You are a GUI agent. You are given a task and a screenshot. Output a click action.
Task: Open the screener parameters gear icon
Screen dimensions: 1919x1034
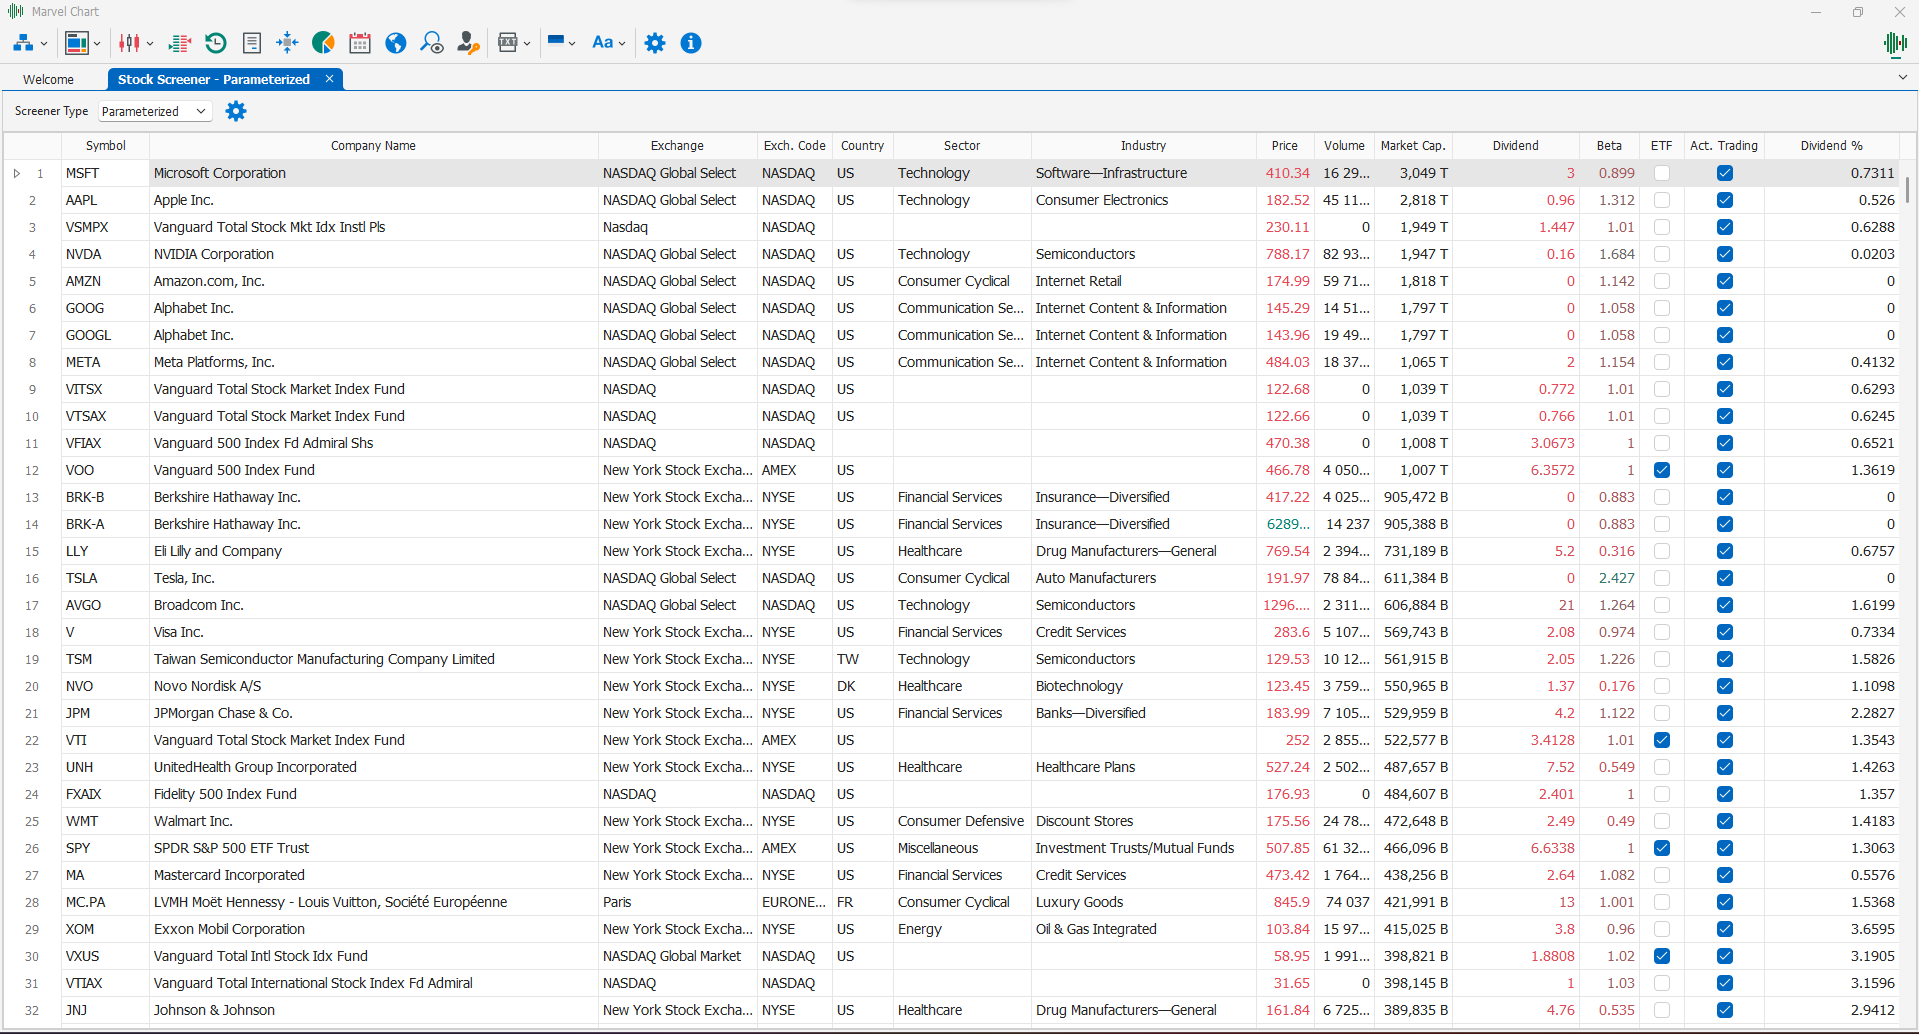pos(236,111)
